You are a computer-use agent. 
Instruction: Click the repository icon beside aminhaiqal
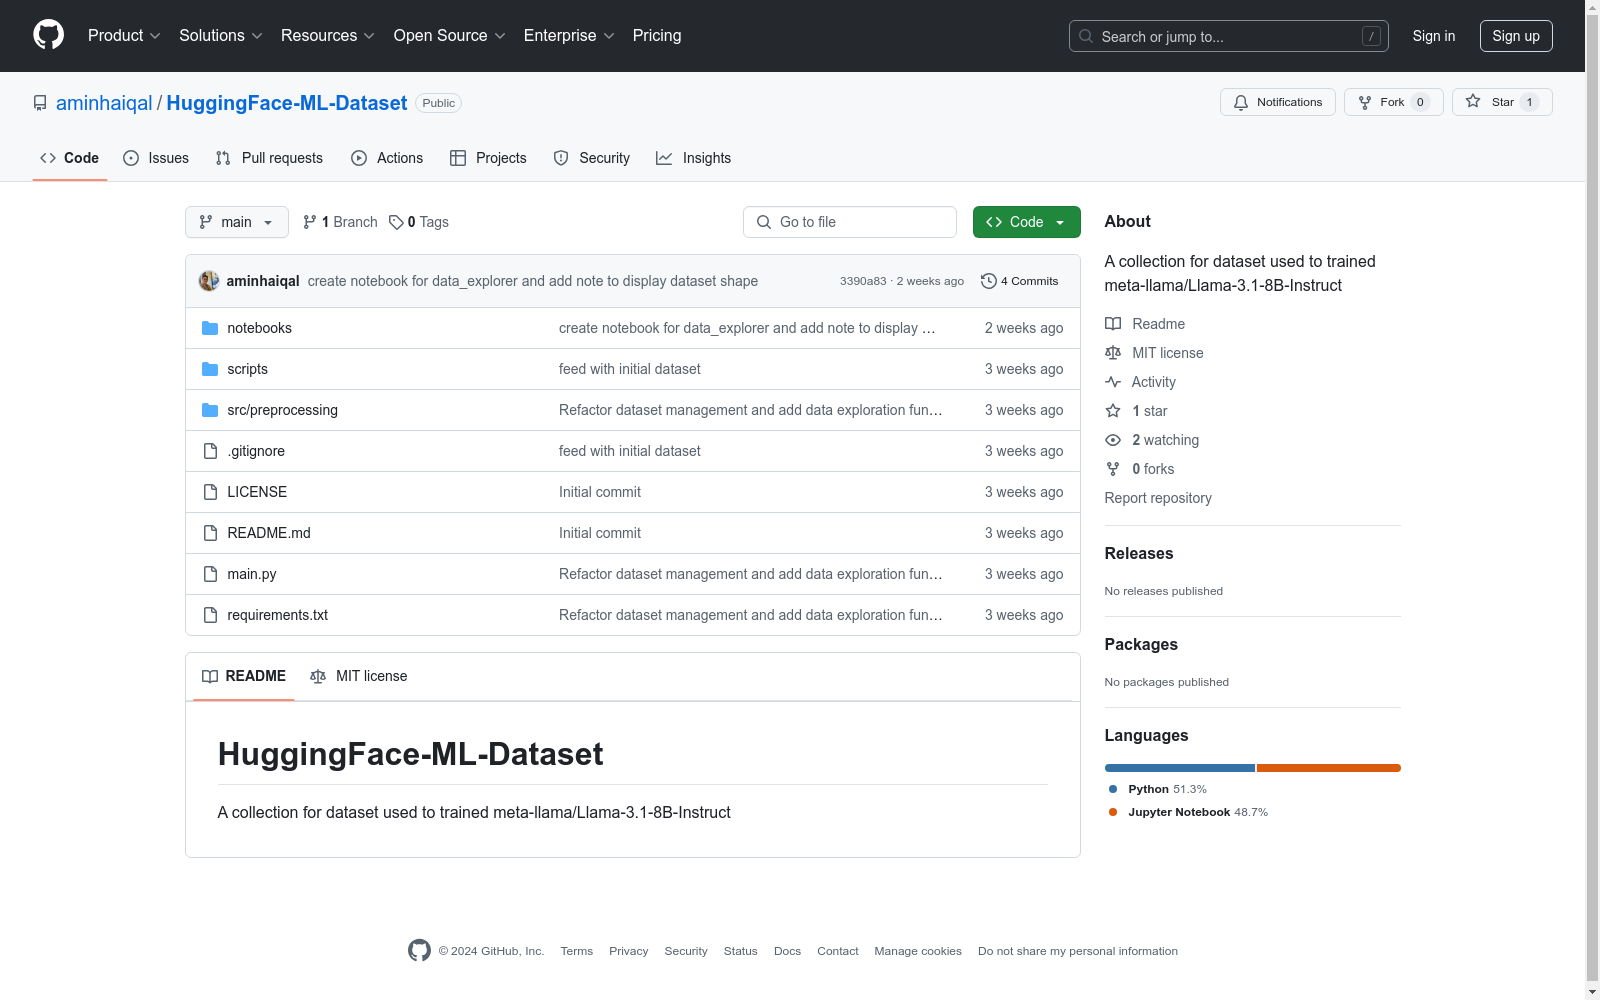pos(40,103)
